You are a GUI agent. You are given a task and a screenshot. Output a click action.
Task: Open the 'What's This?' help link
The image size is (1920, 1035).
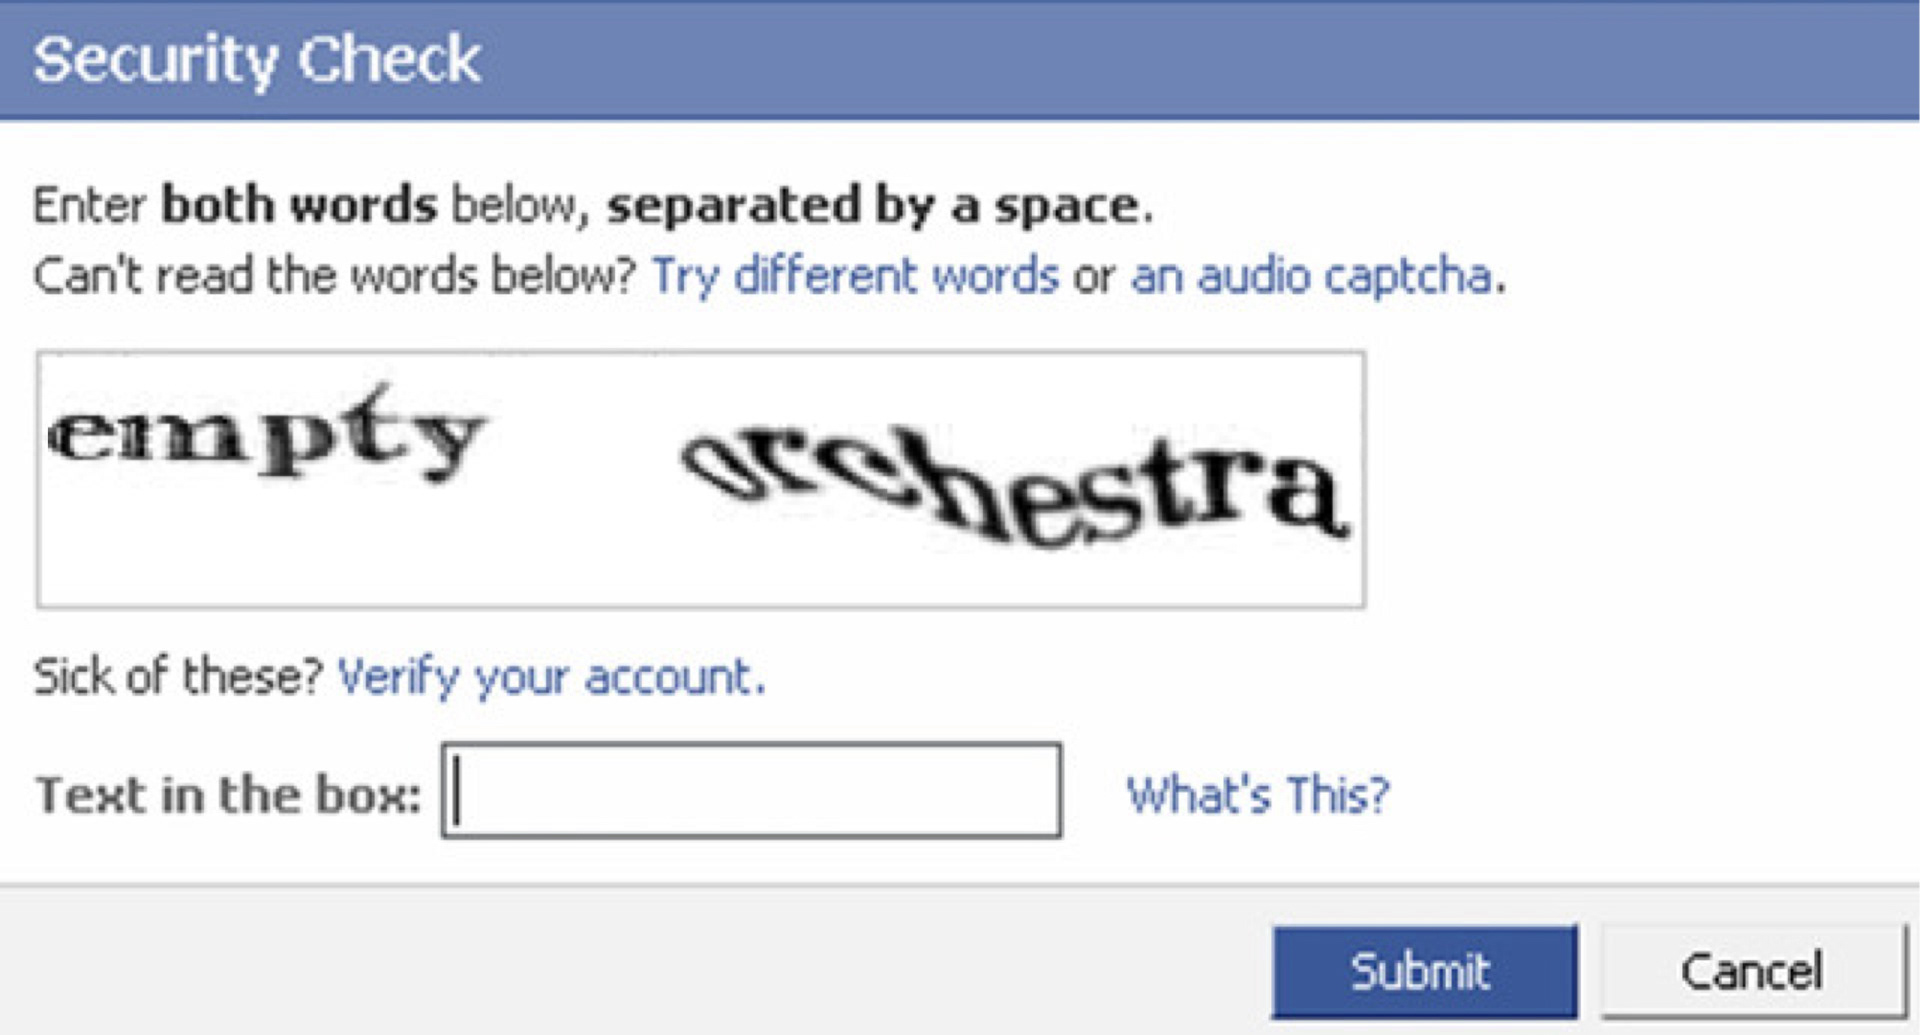(1257, 795)
